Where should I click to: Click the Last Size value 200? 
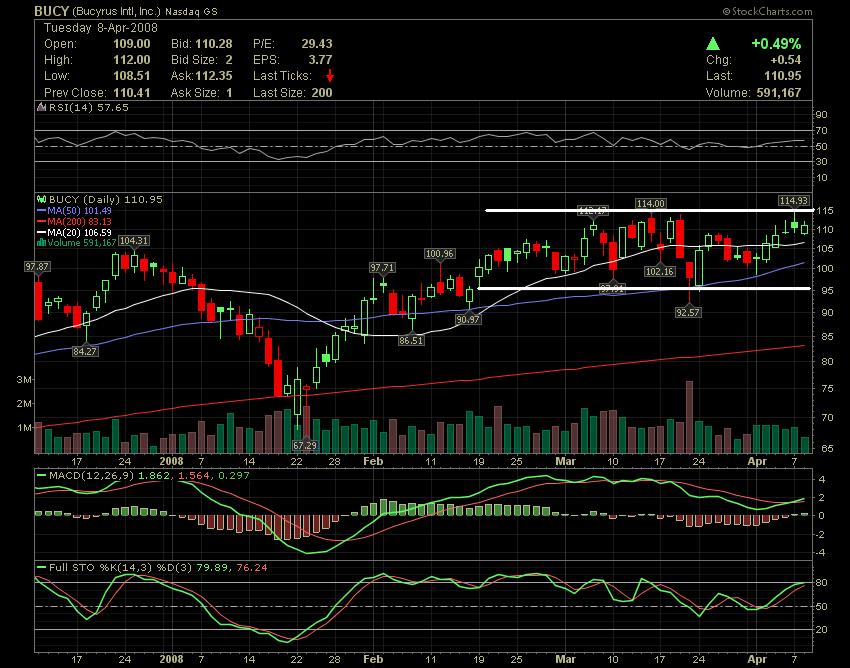pyautogui.click(x=322, y=93)
